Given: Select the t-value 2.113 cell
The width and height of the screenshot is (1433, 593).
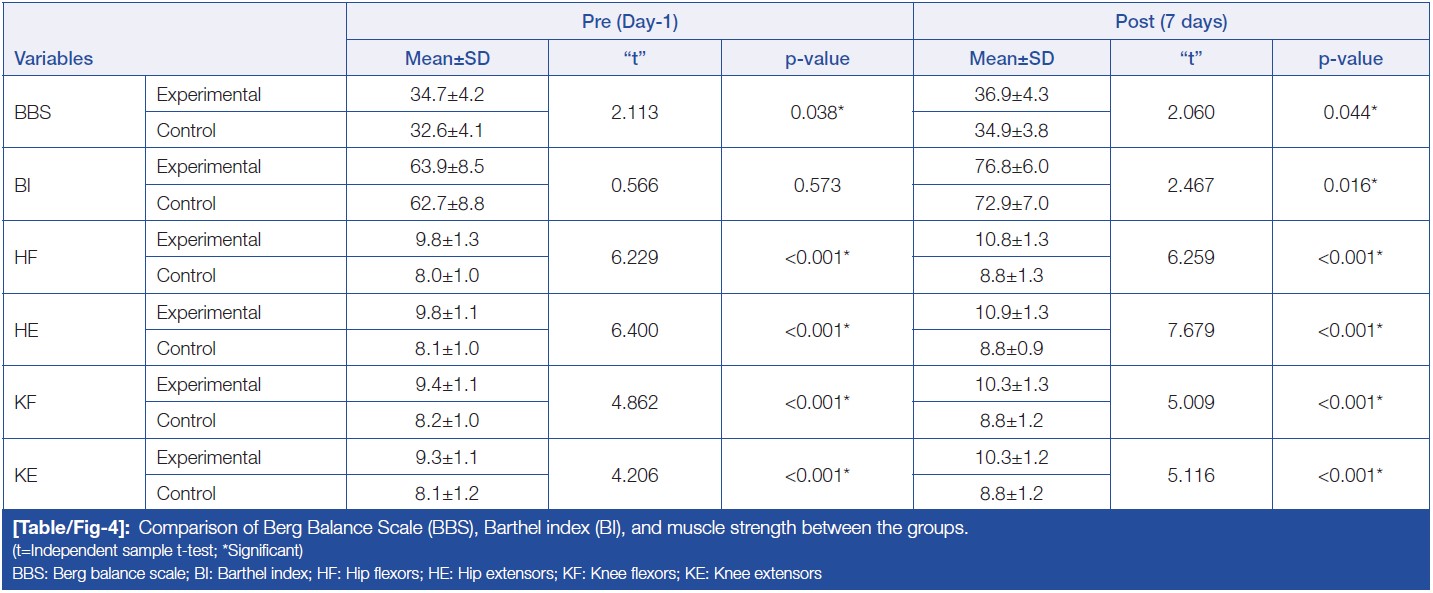Looking at the screenshot, I should [x=633, y=113].
